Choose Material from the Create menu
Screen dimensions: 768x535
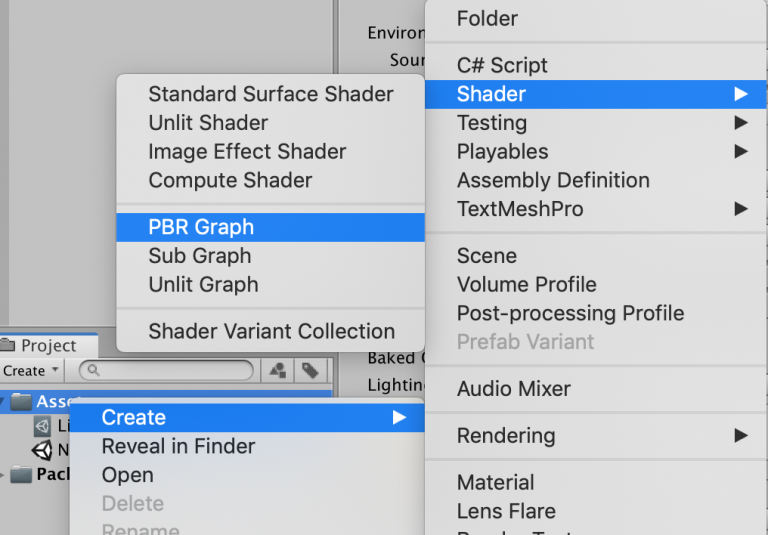pyautogui.click(x=596, y=482)
